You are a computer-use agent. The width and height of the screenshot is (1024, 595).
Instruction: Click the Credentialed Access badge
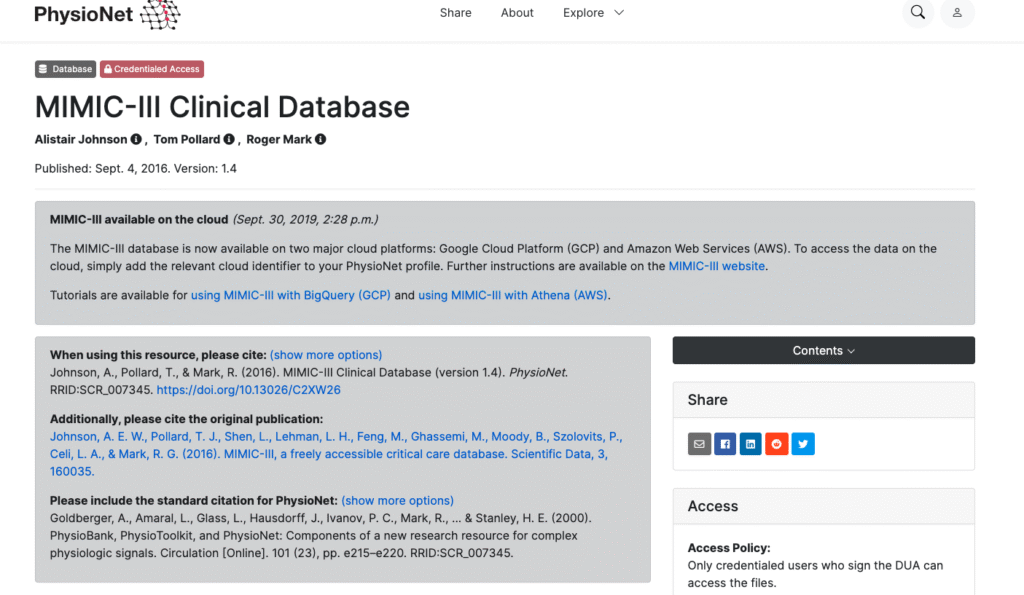click(151, 69)
